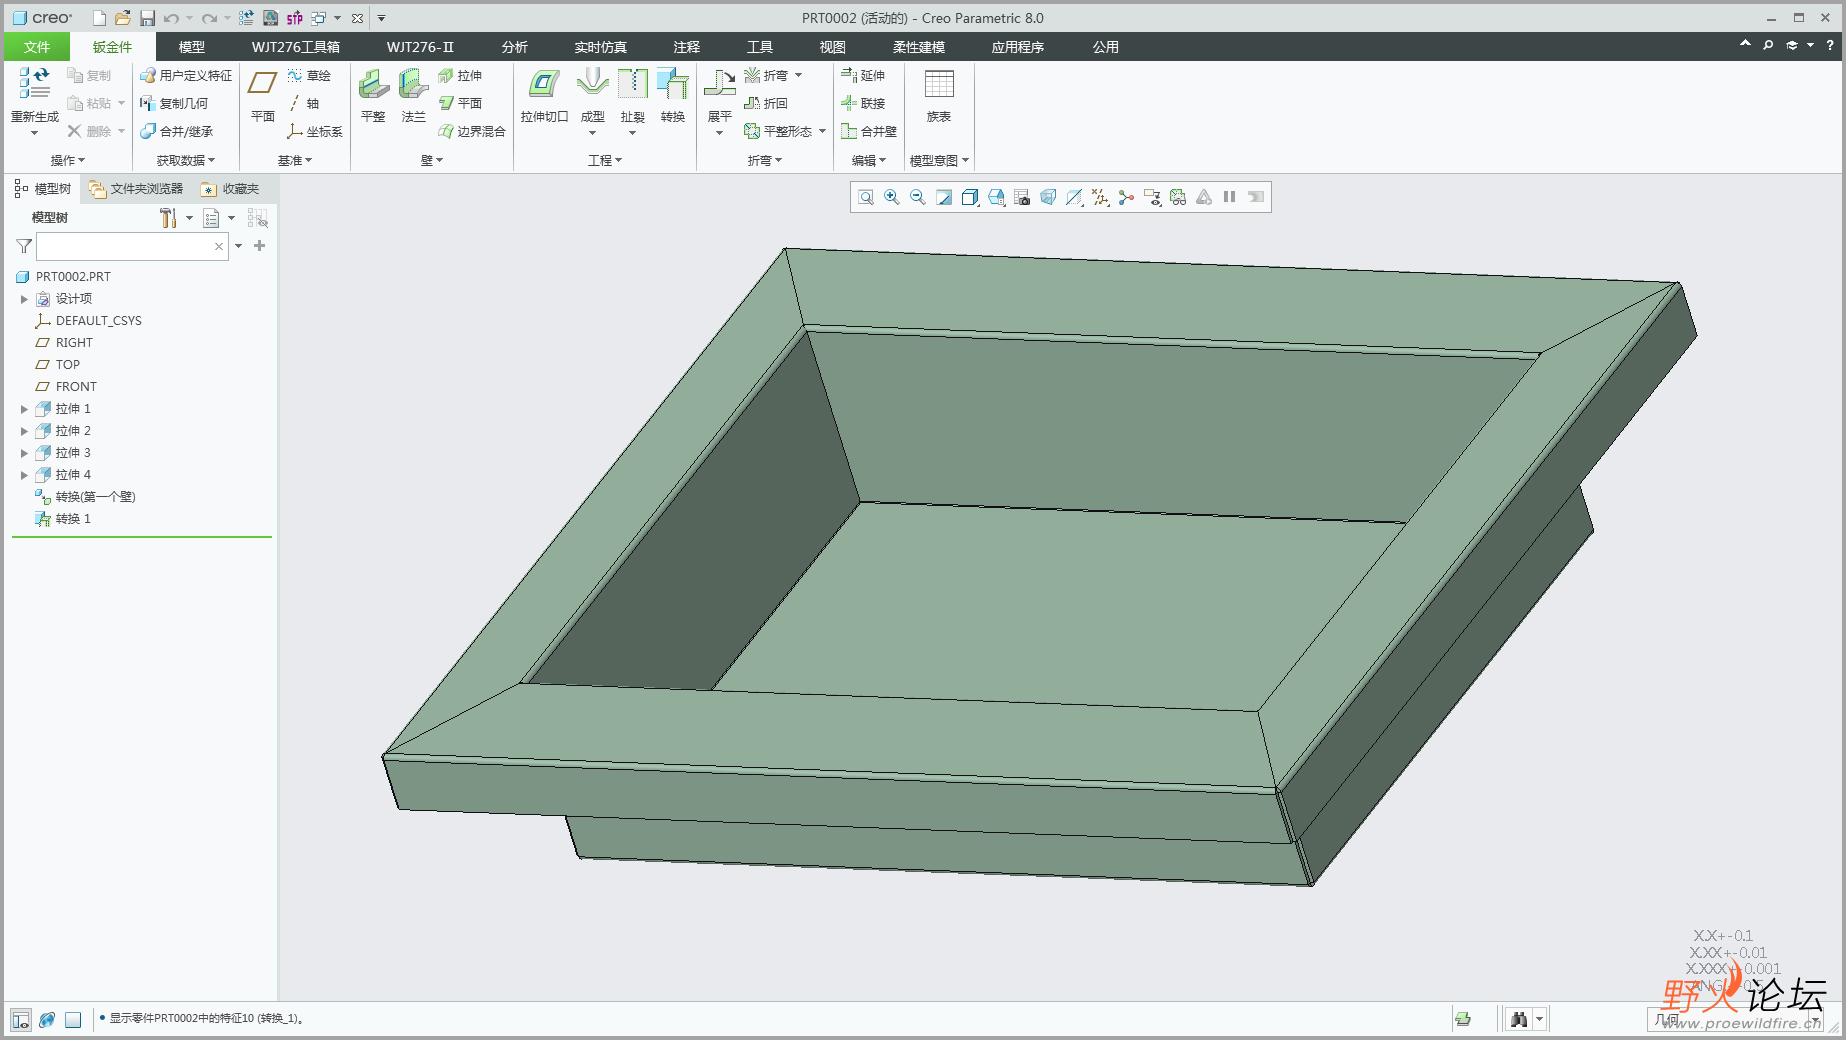Click the Extend (延伸) tool

863,75
